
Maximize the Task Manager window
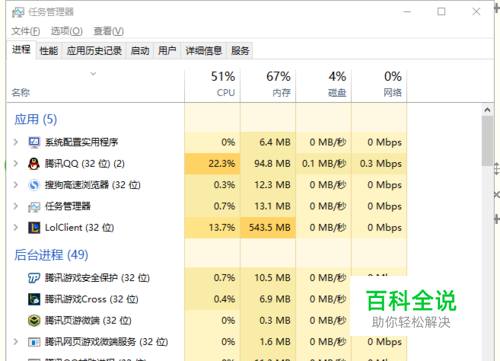[441, 12]
